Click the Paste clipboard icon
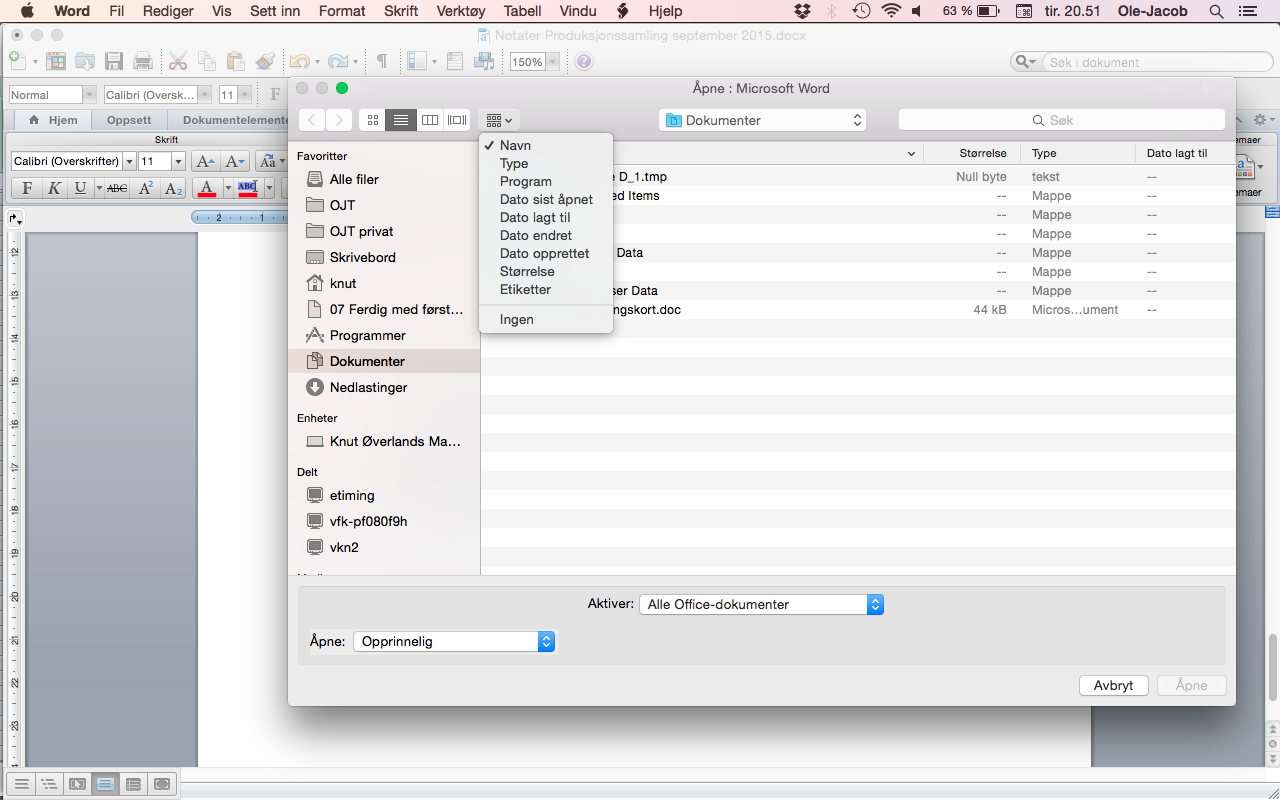The height and width of the screenshot is (800, 1280). click(236, 61)
